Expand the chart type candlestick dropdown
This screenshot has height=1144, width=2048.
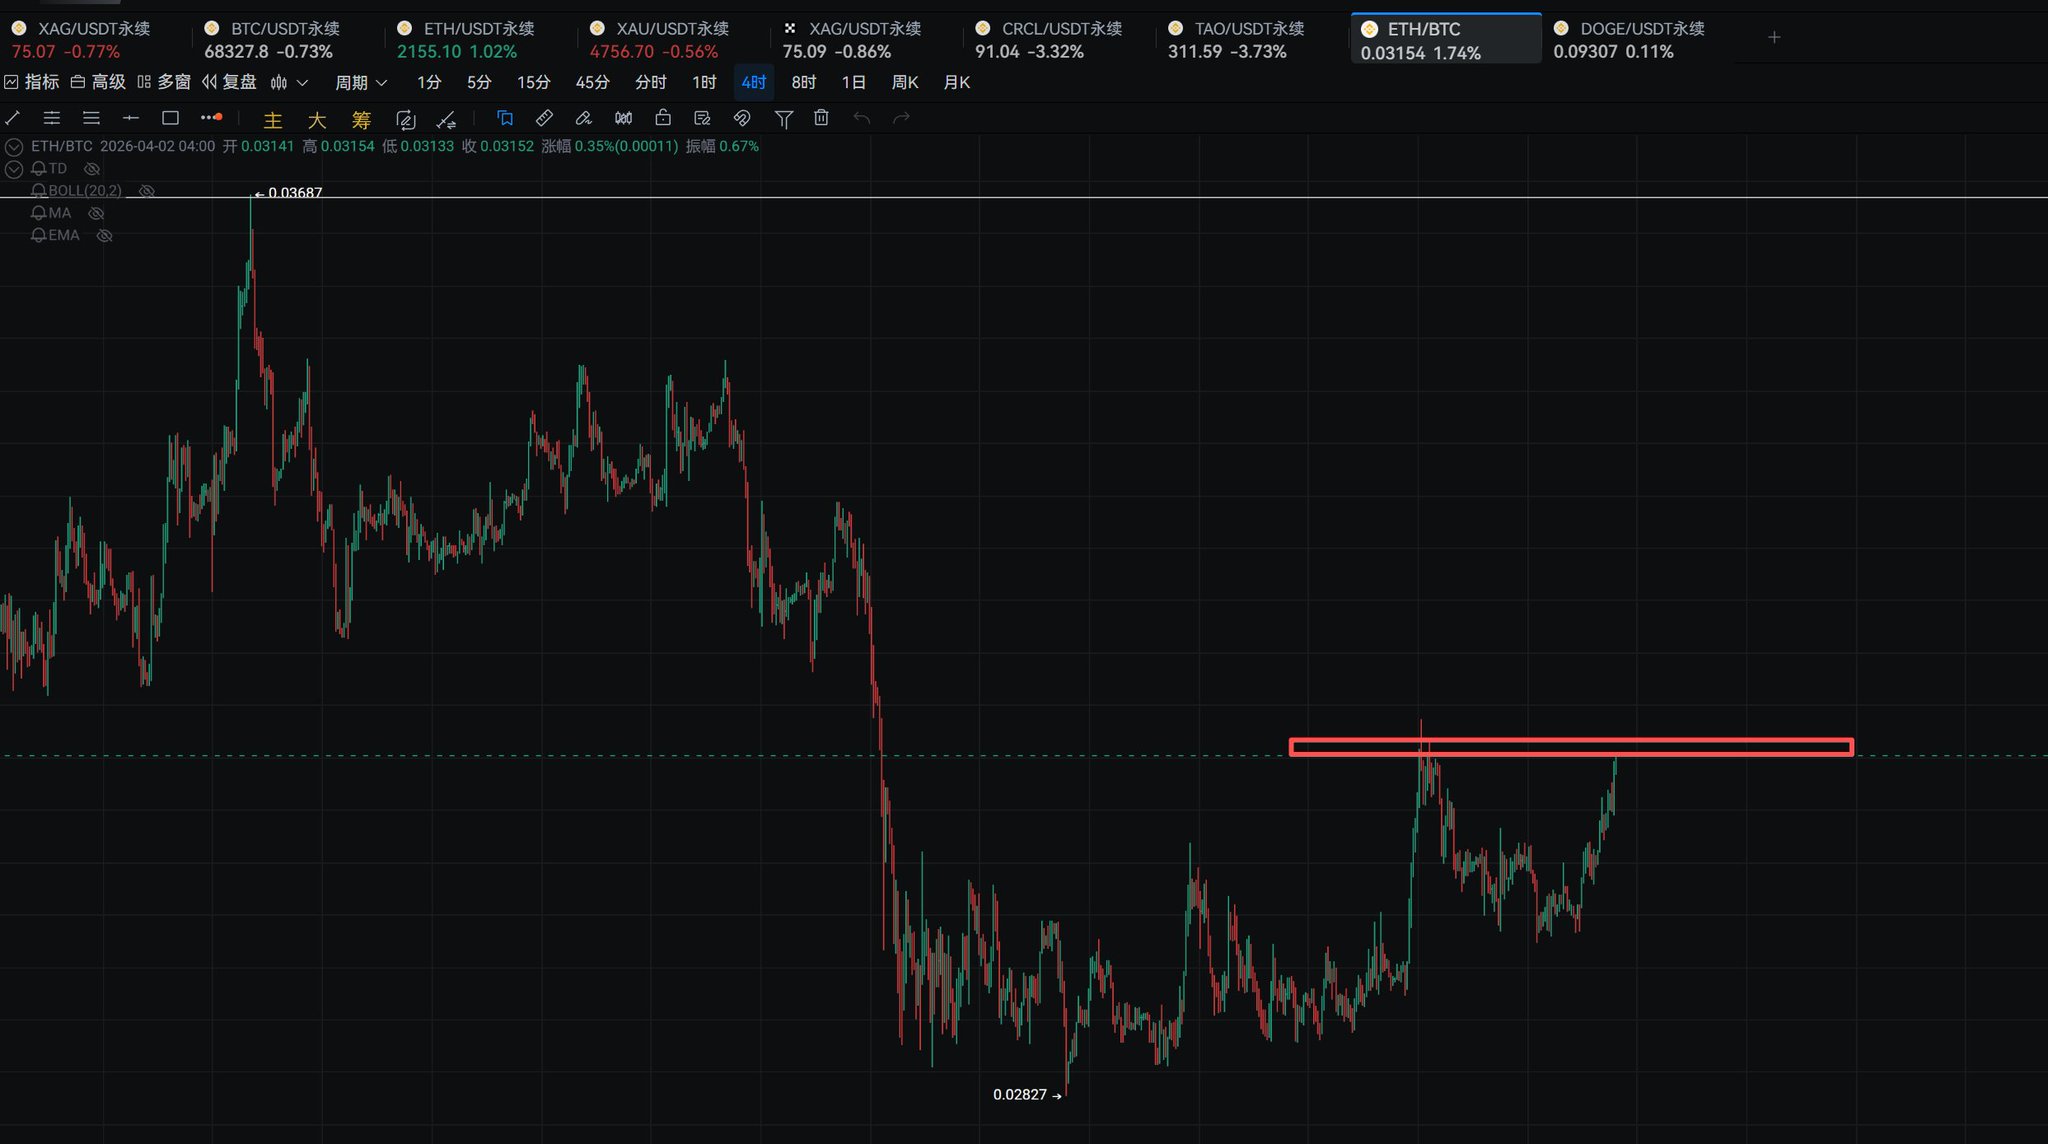coord(289,82)
